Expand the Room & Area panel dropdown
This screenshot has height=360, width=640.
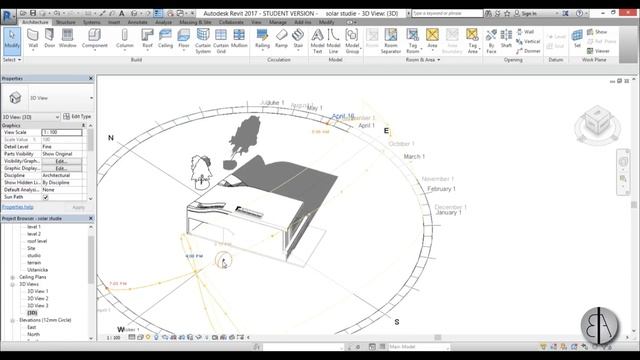[423, 60]
